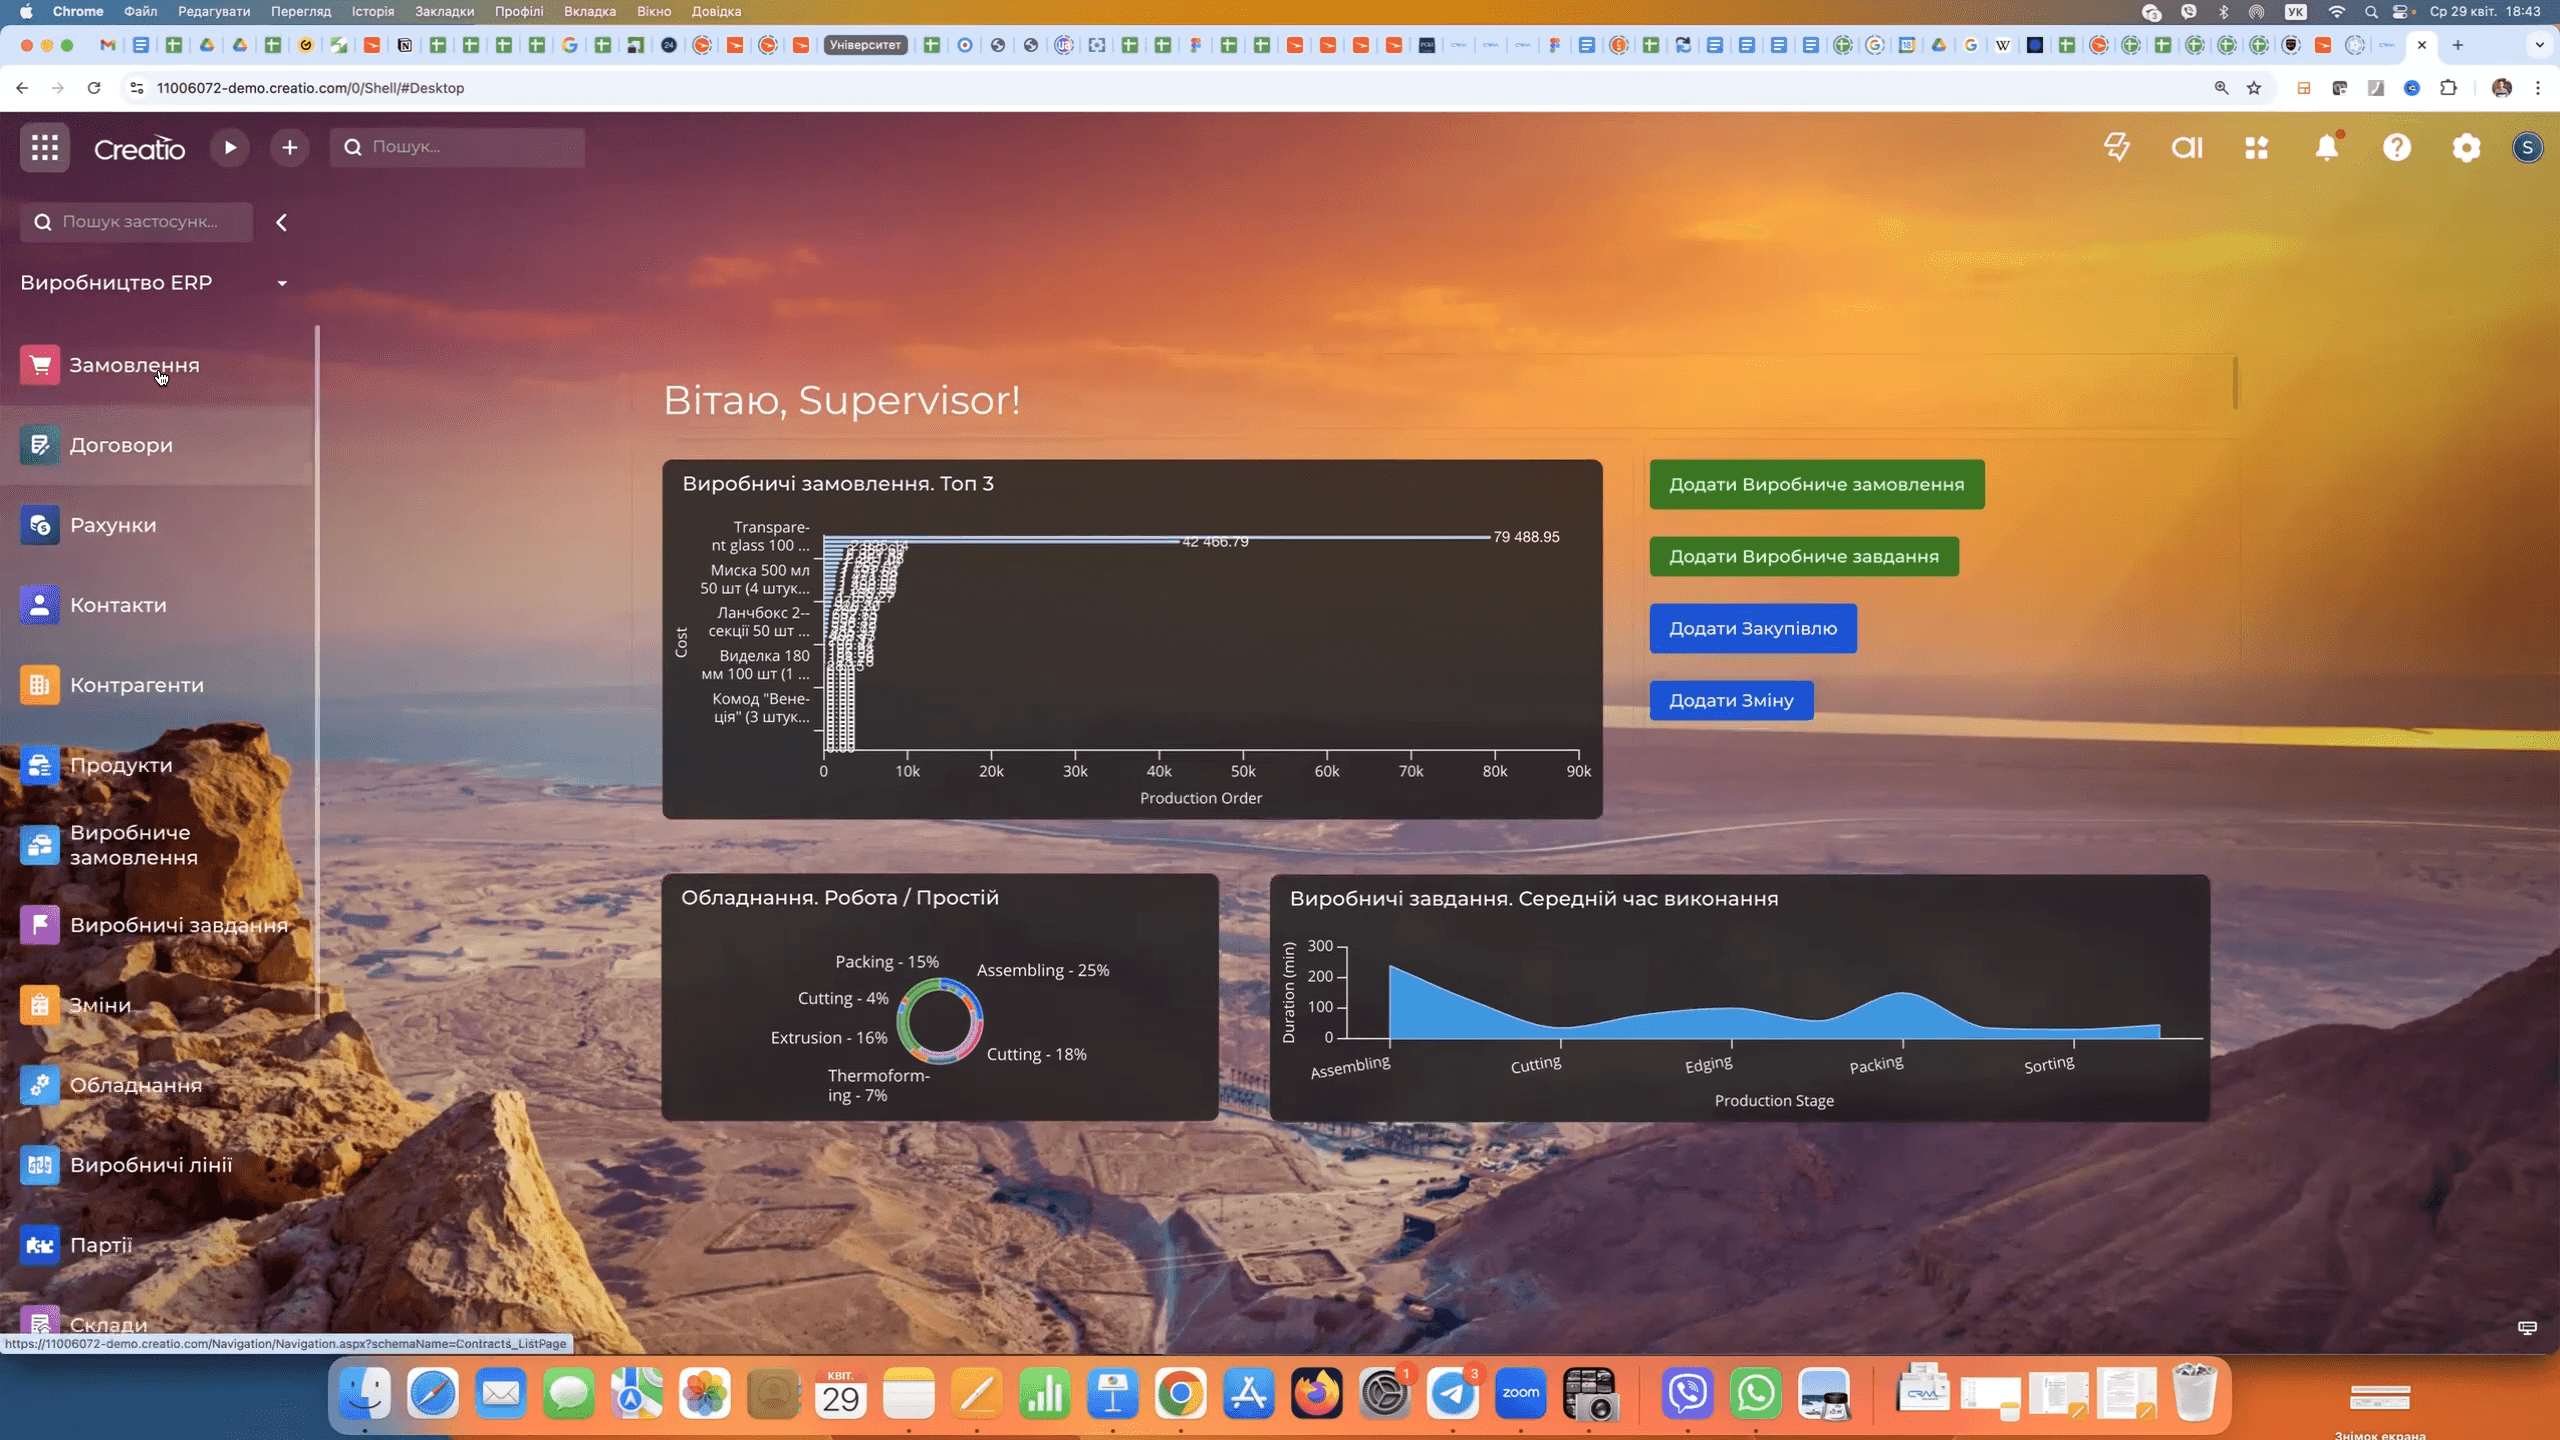Expand the Chrome tab list chevron
The height and width of the screenshot is (1440, 2560).
pos(2539,45)
